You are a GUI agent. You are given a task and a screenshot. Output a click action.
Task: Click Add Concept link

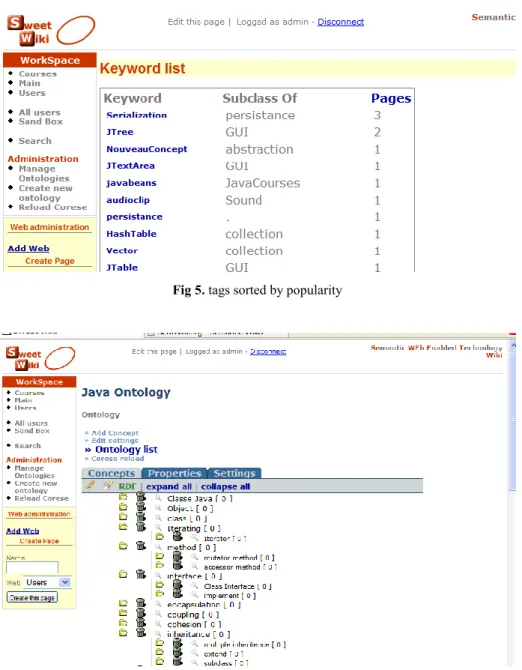(115, 433)
